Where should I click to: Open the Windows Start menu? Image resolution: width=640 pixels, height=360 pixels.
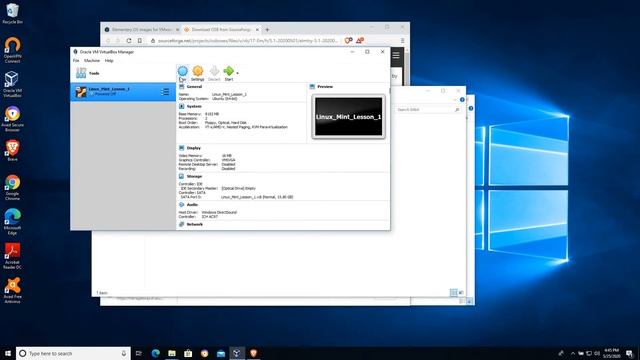8,353
